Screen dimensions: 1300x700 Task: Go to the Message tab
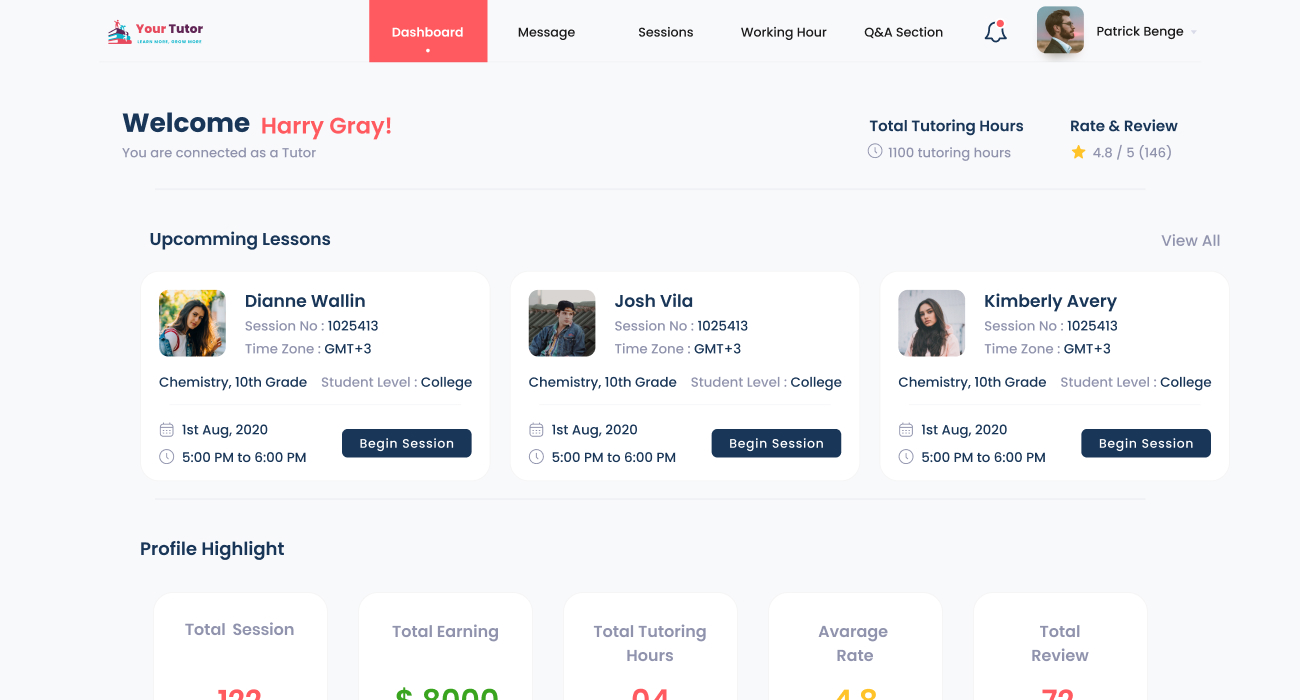(546, 32)
